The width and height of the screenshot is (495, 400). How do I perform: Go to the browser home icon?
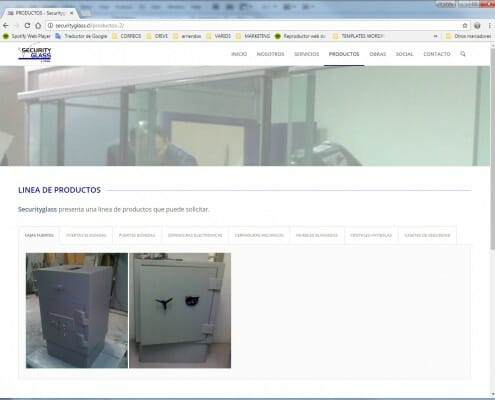coord(38,26)
